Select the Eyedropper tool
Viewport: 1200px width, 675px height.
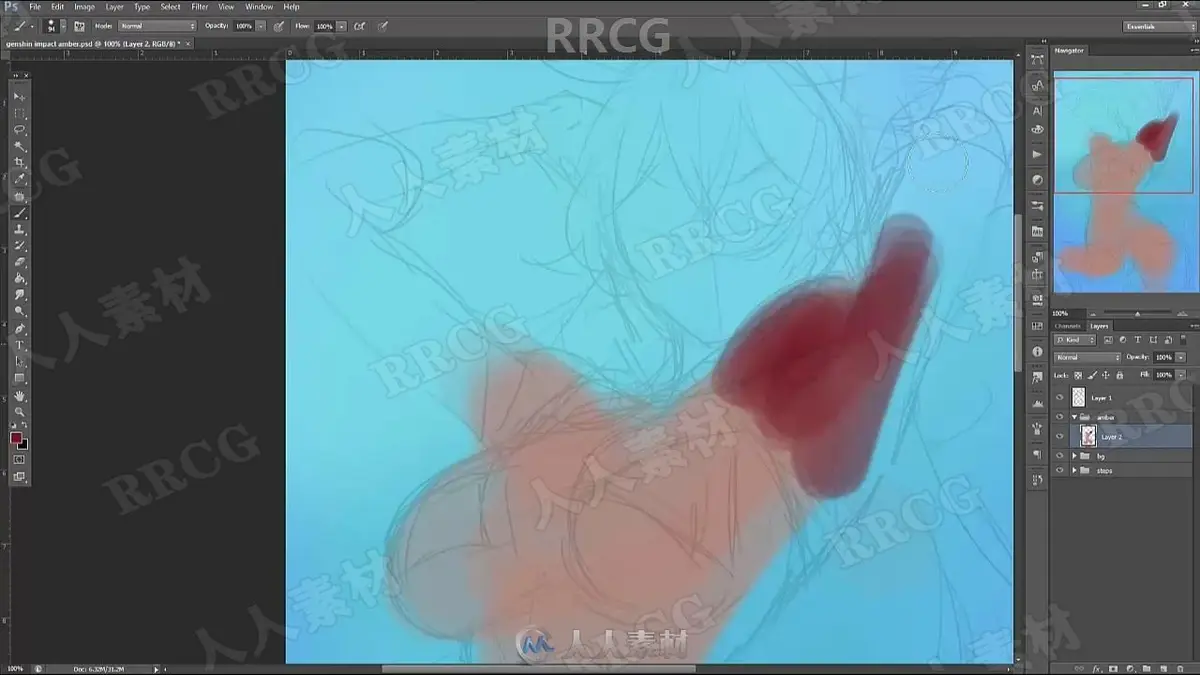(x=20, y=180)
